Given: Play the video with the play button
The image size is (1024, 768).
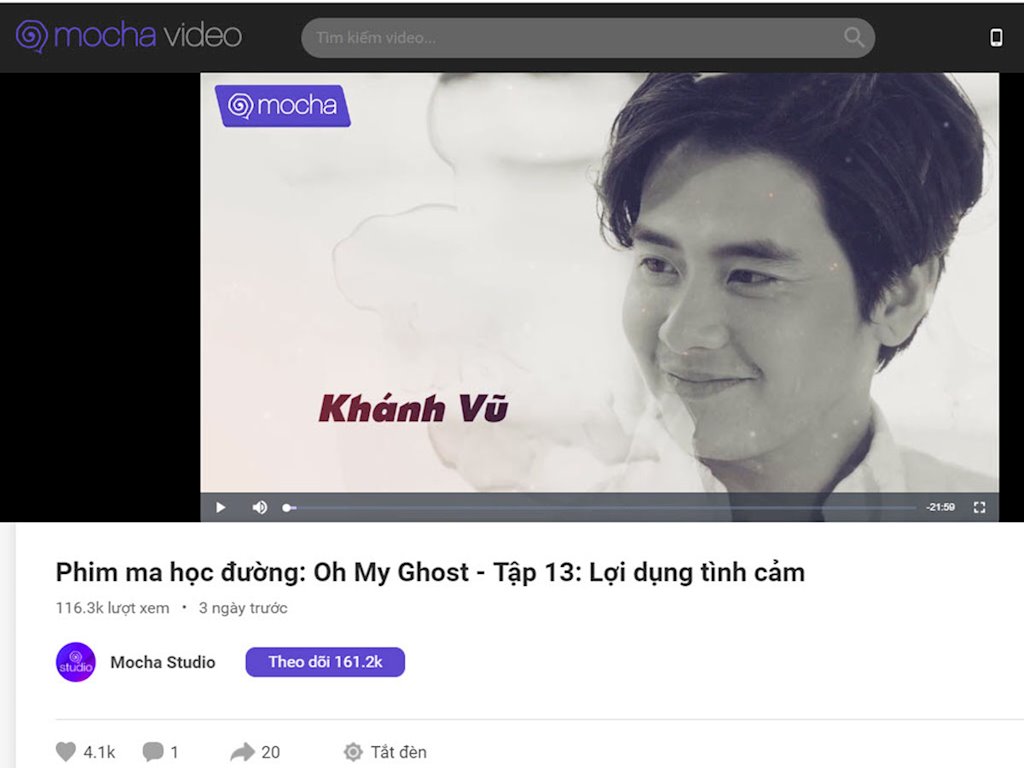Looking at the screenshot, I should tap(221, 507).
